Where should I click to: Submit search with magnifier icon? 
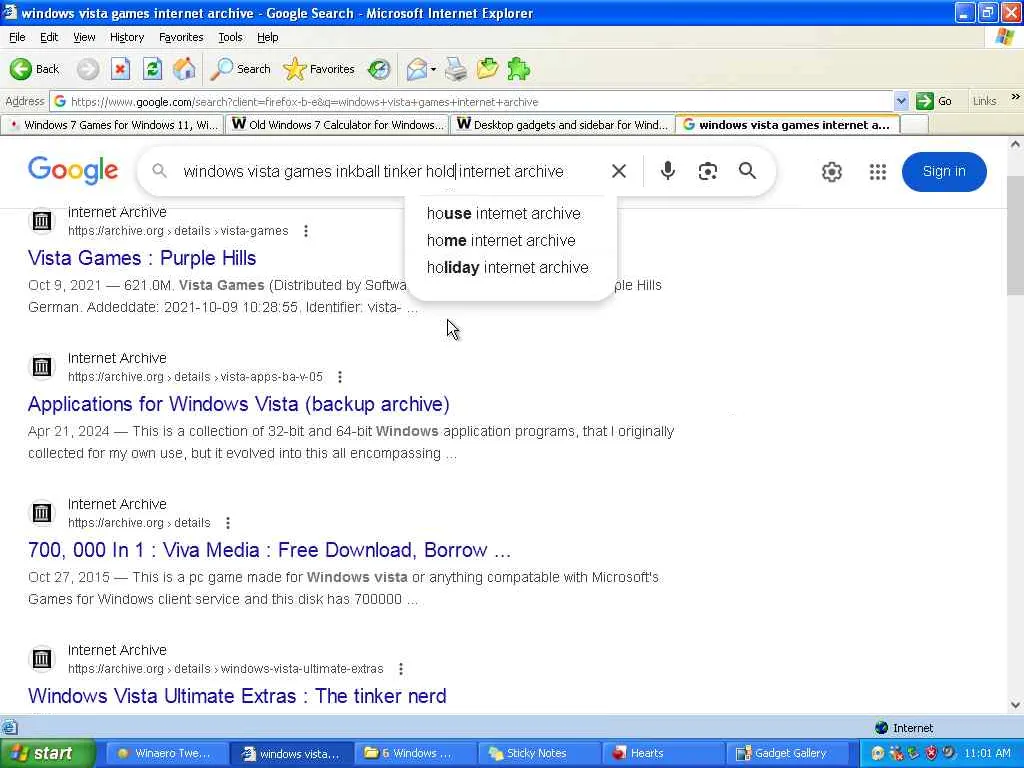[x=747, y=171]
